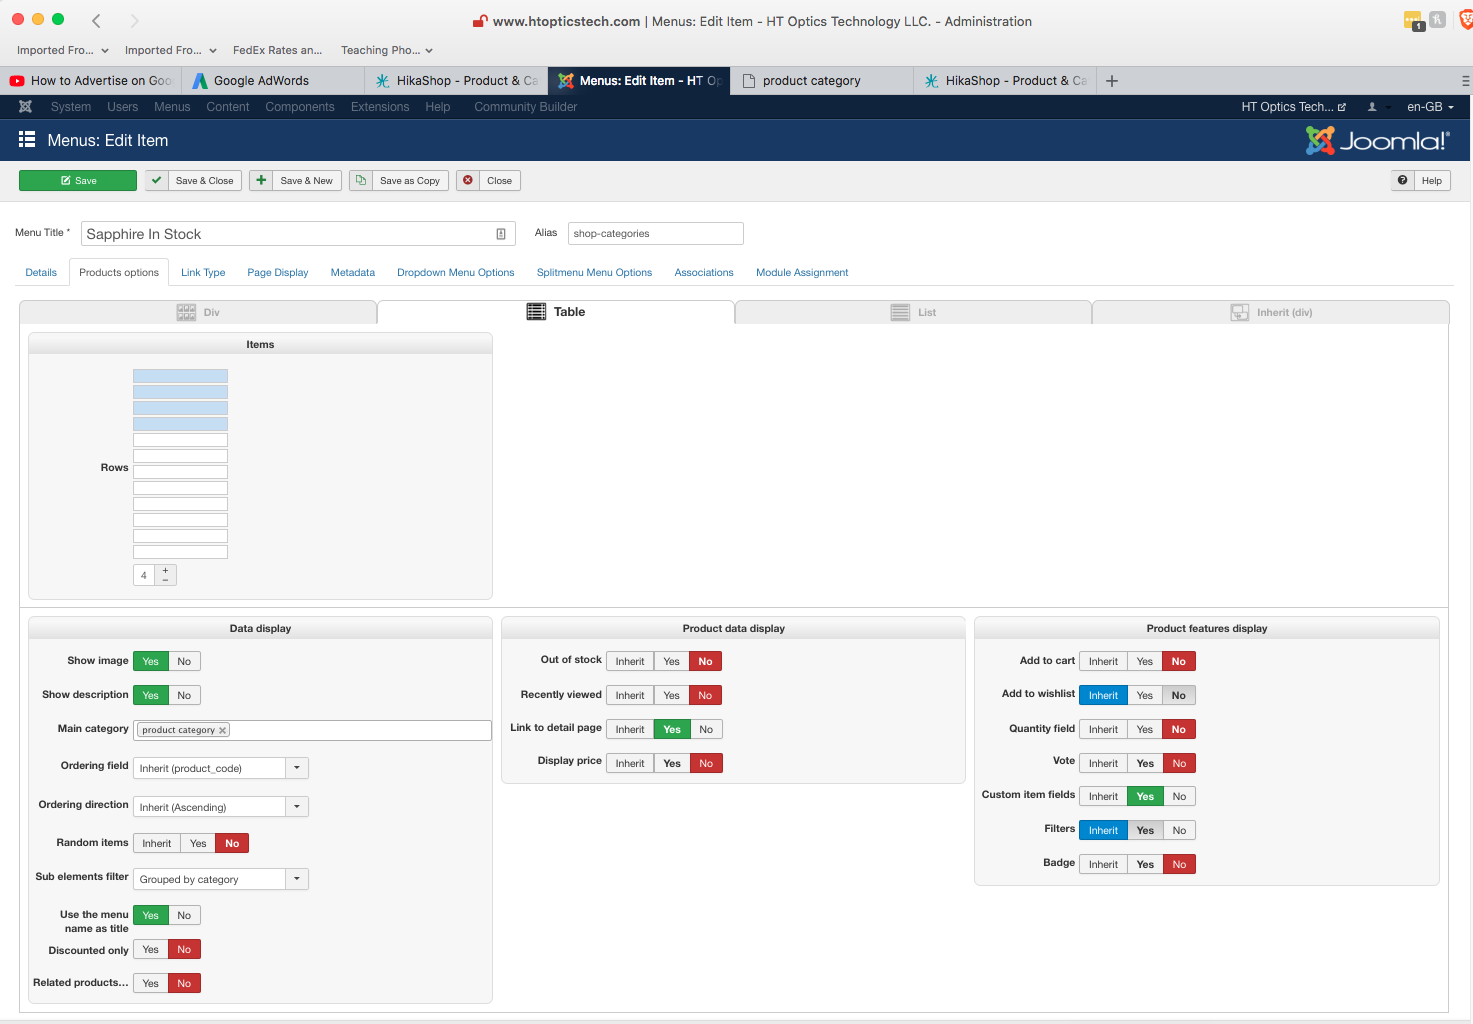Select the Inherit (div) layout icon
This screenshot has width=1473, height=1024.
[x=1240, y=313]
